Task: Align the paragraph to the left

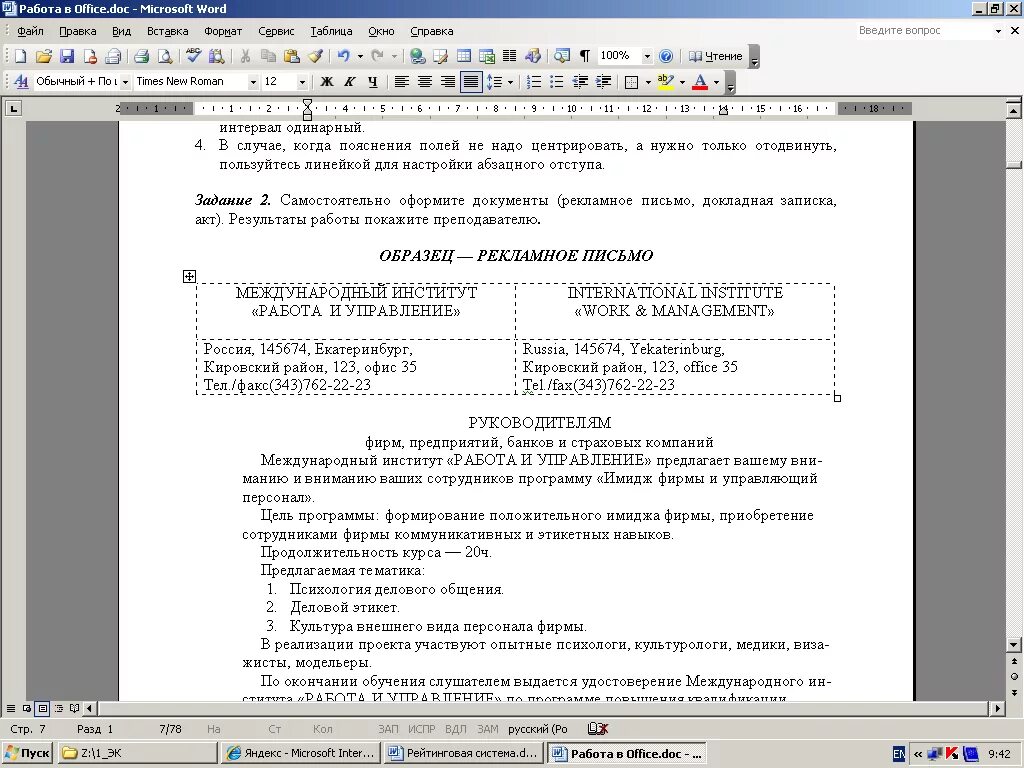Action: pyautogui.click(x=402, y=82)
